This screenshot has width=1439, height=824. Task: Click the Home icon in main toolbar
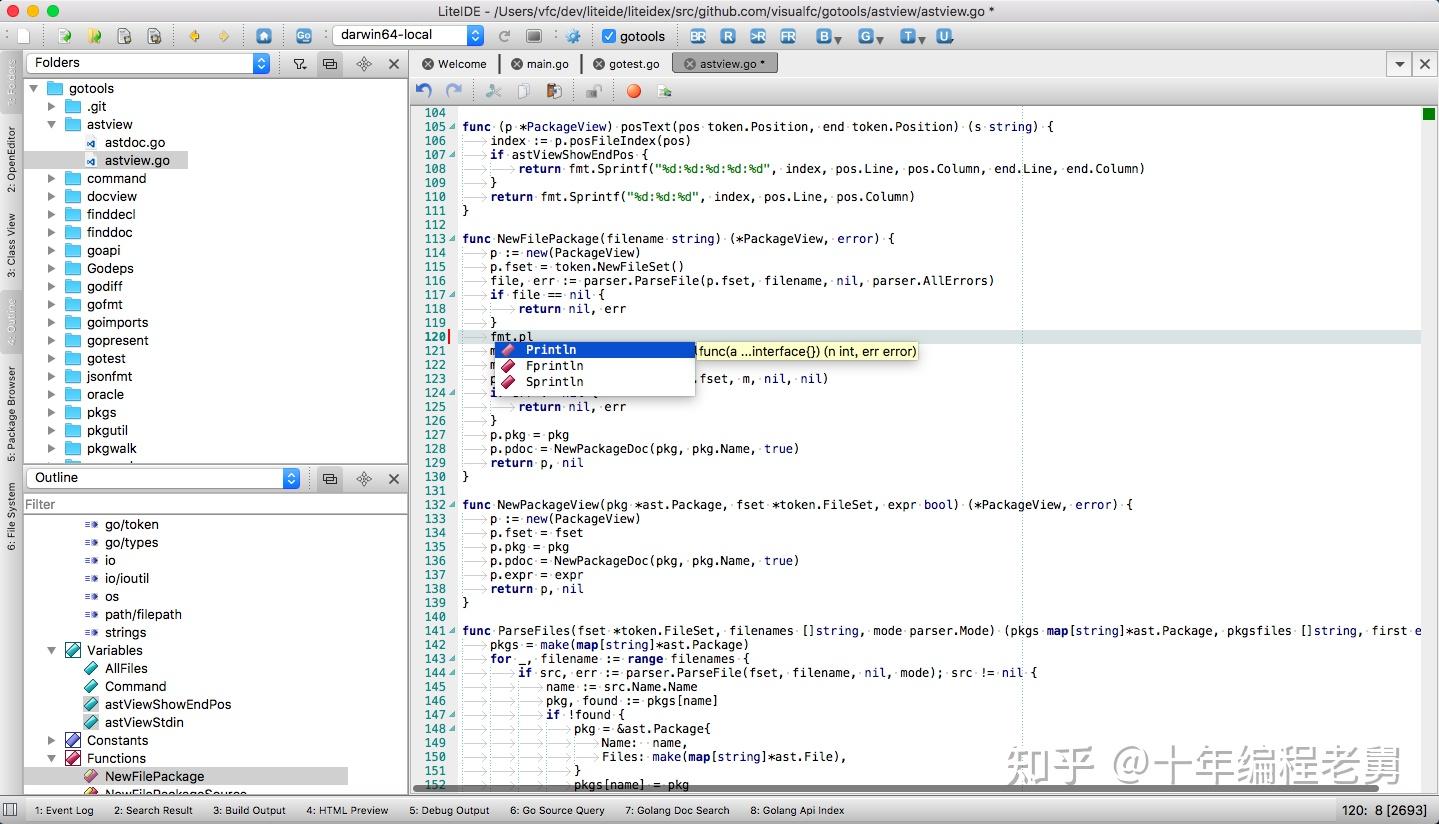coord(263,36)
